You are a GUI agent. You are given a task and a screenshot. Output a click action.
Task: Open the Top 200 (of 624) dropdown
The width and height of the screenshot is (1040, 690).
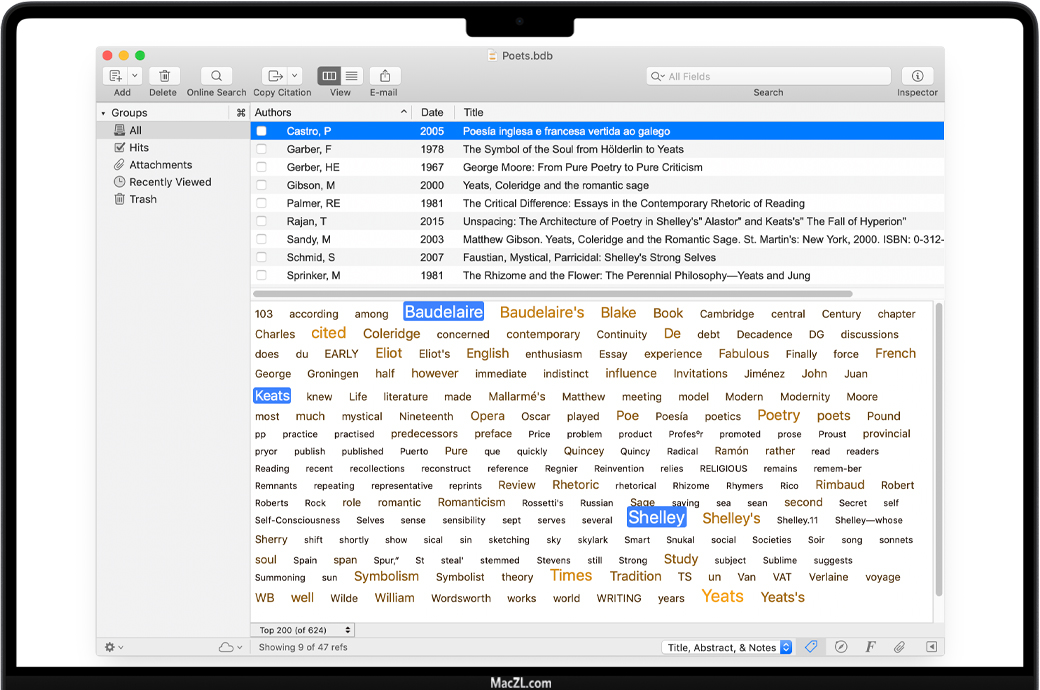tap(305, 630)
